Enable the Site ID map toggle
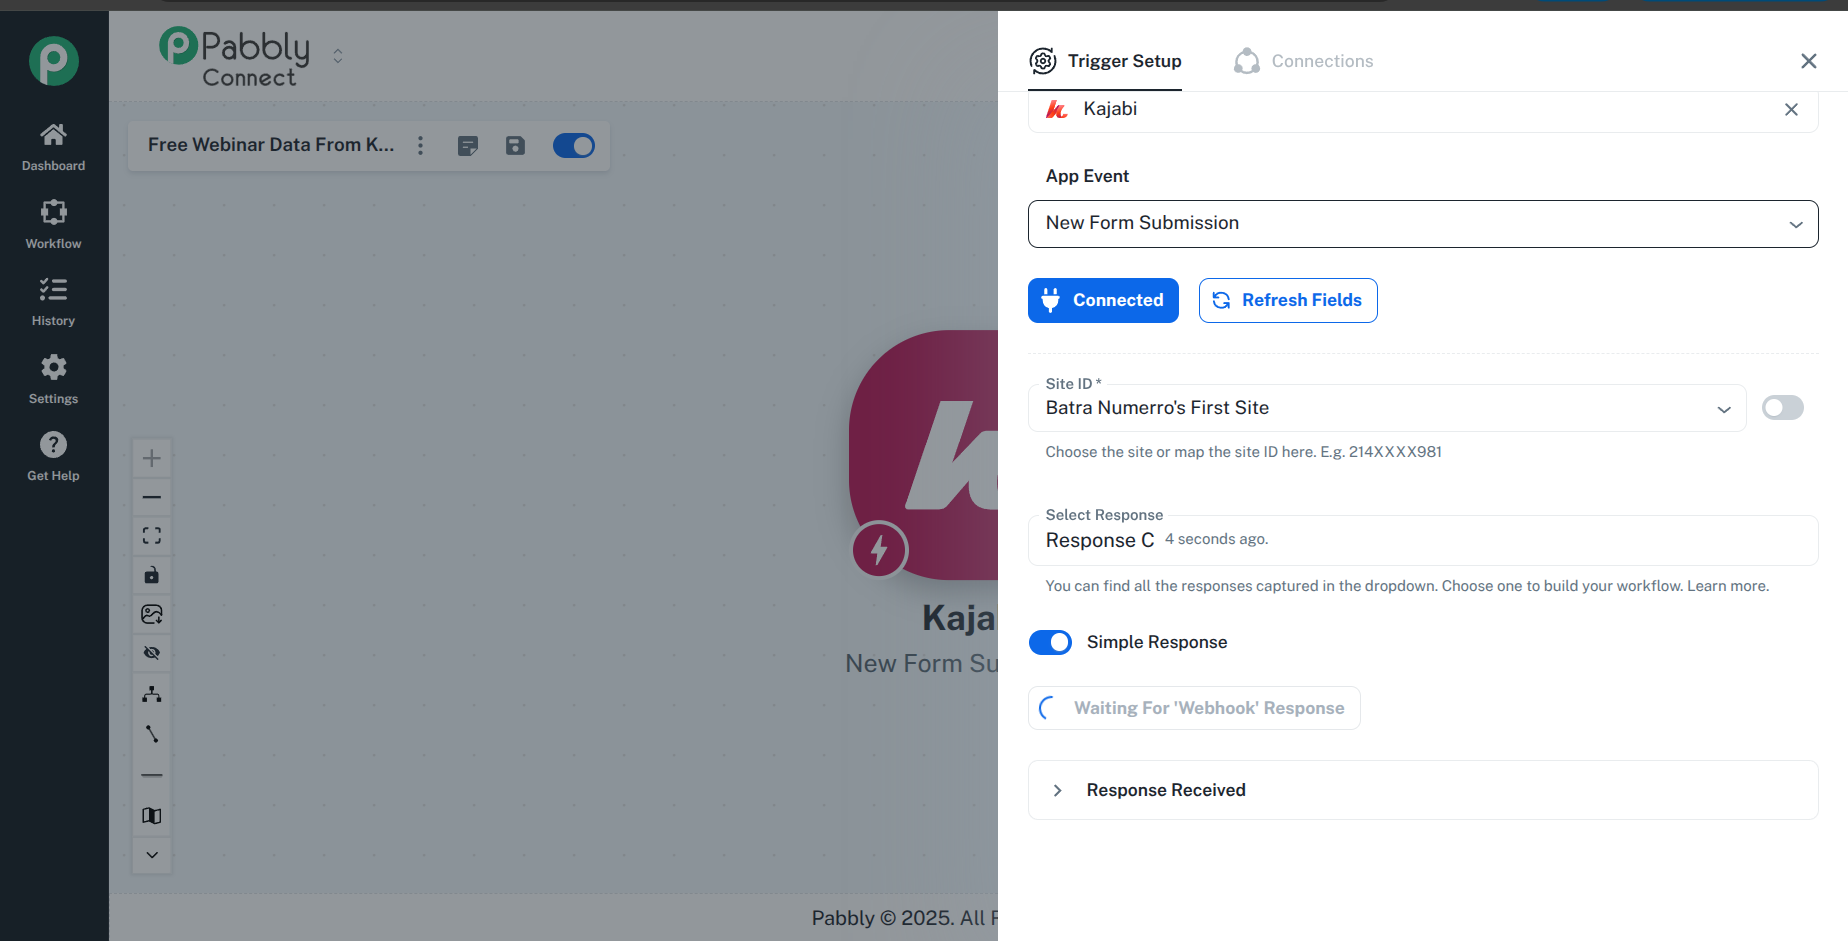 coord(1782,408)
